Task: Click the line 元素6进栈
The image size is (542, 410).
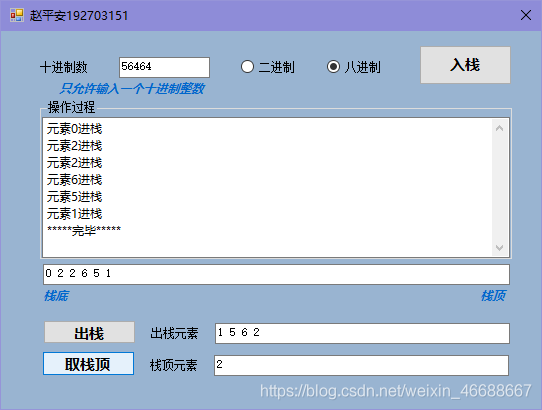Action: [x=75, y=180]
